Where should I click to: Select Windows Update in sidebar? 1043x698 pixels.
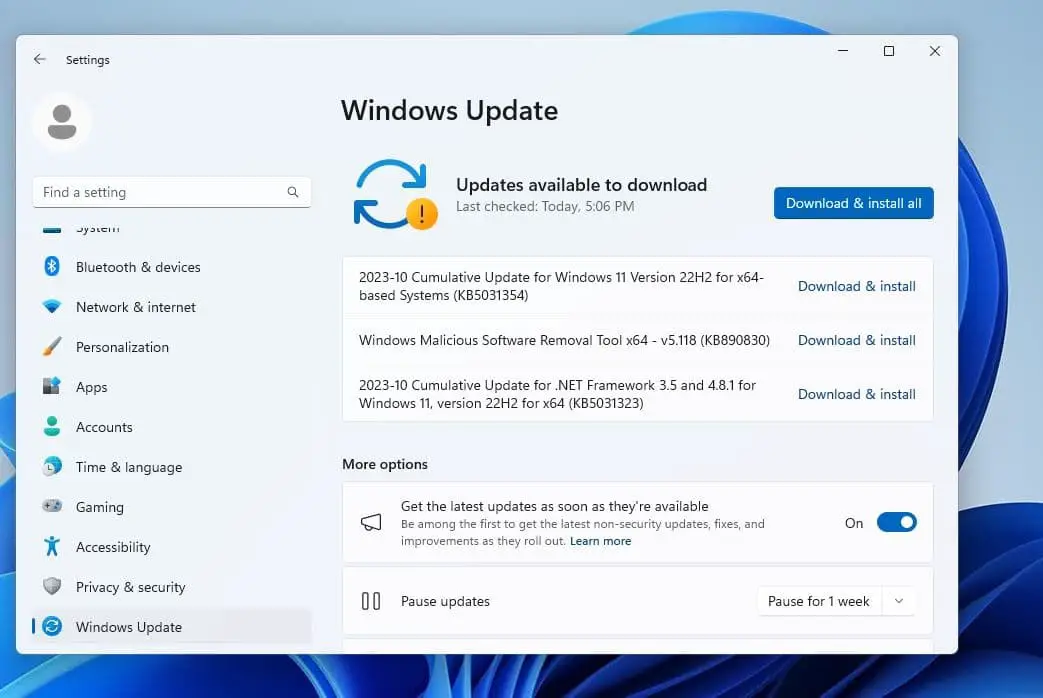coord(129,627)
